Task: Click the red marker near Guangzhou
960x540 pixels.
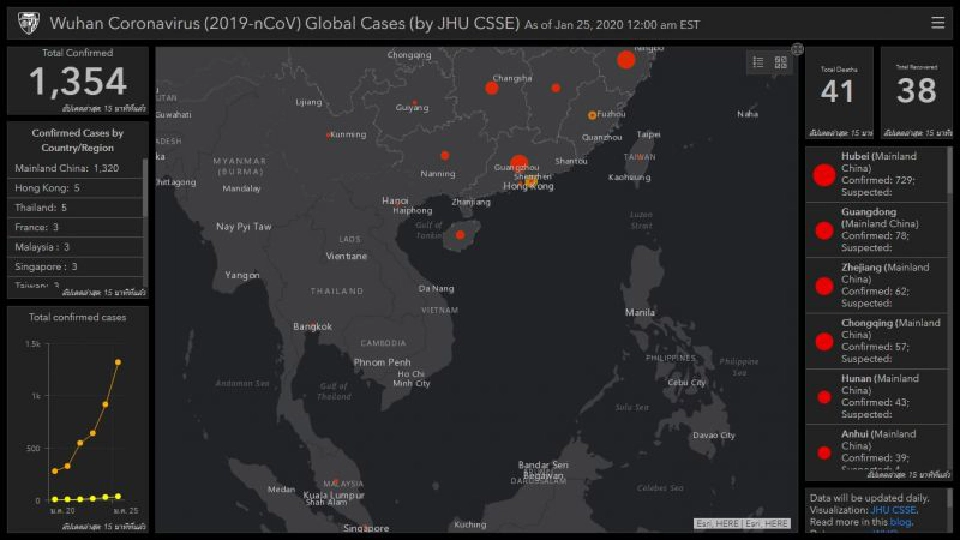Action: click(518, 164)
